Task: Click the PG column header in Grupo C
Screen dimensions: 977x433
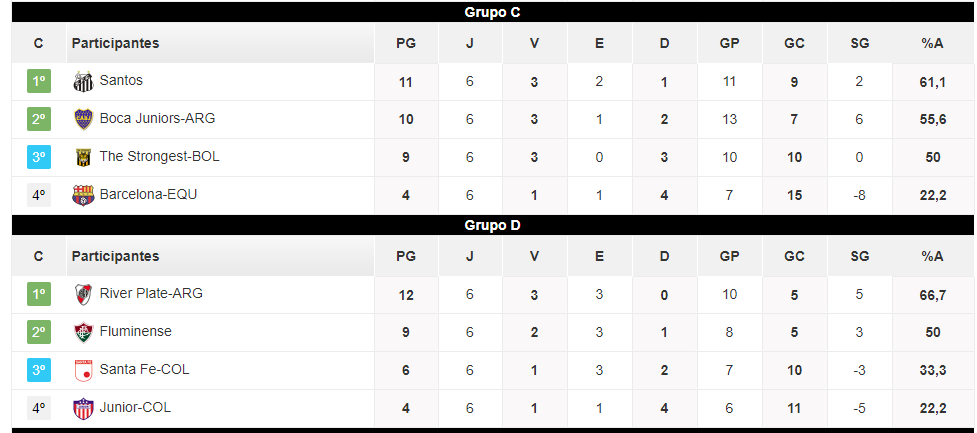Action: pos(406,43)
